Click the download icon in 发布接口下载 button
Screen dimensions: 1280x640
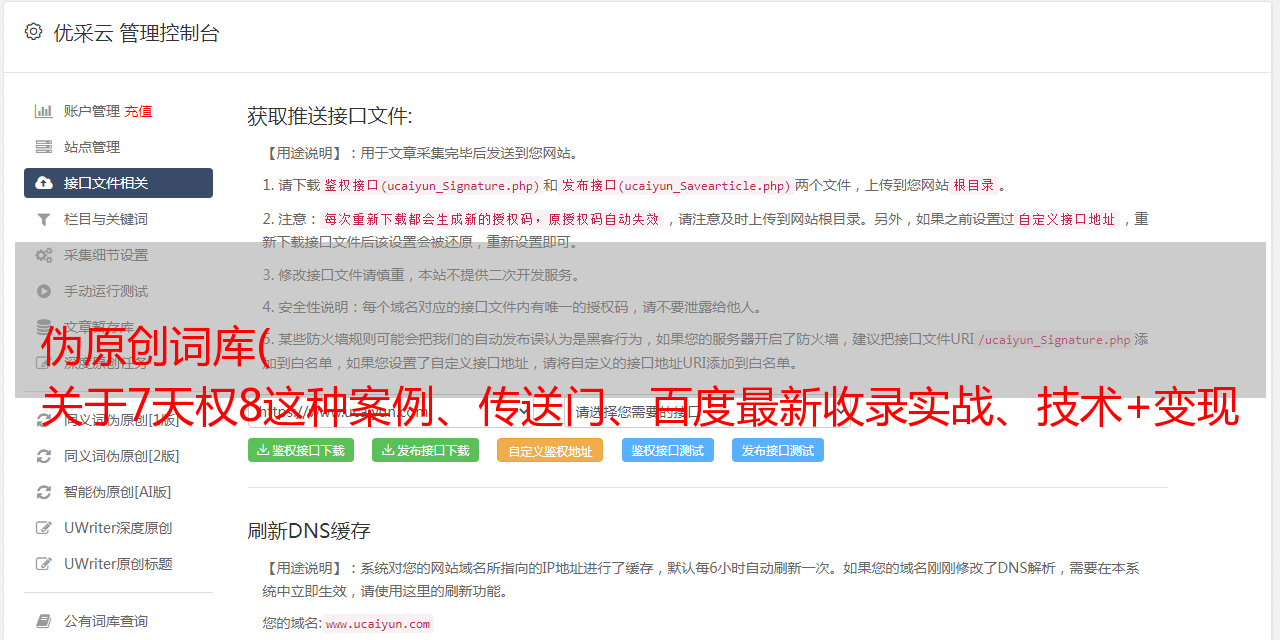[x=388, y=450]
